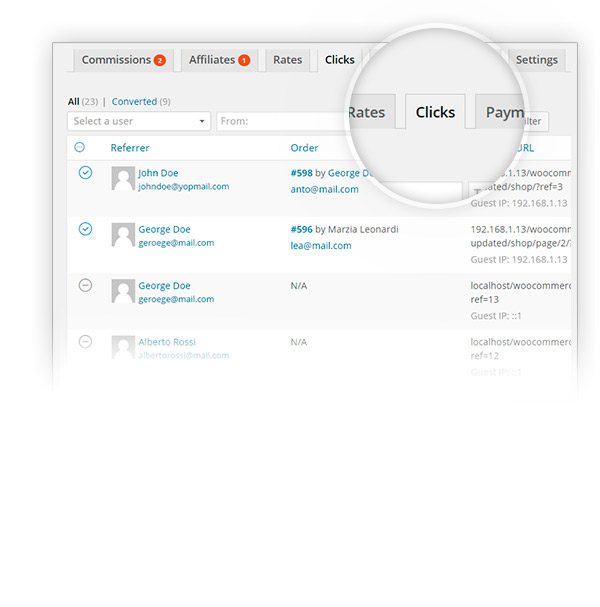The height and width of the screenshot is (607, 600).
Task: Click anto@mail.com email
Action: click(x=324, y=189)
